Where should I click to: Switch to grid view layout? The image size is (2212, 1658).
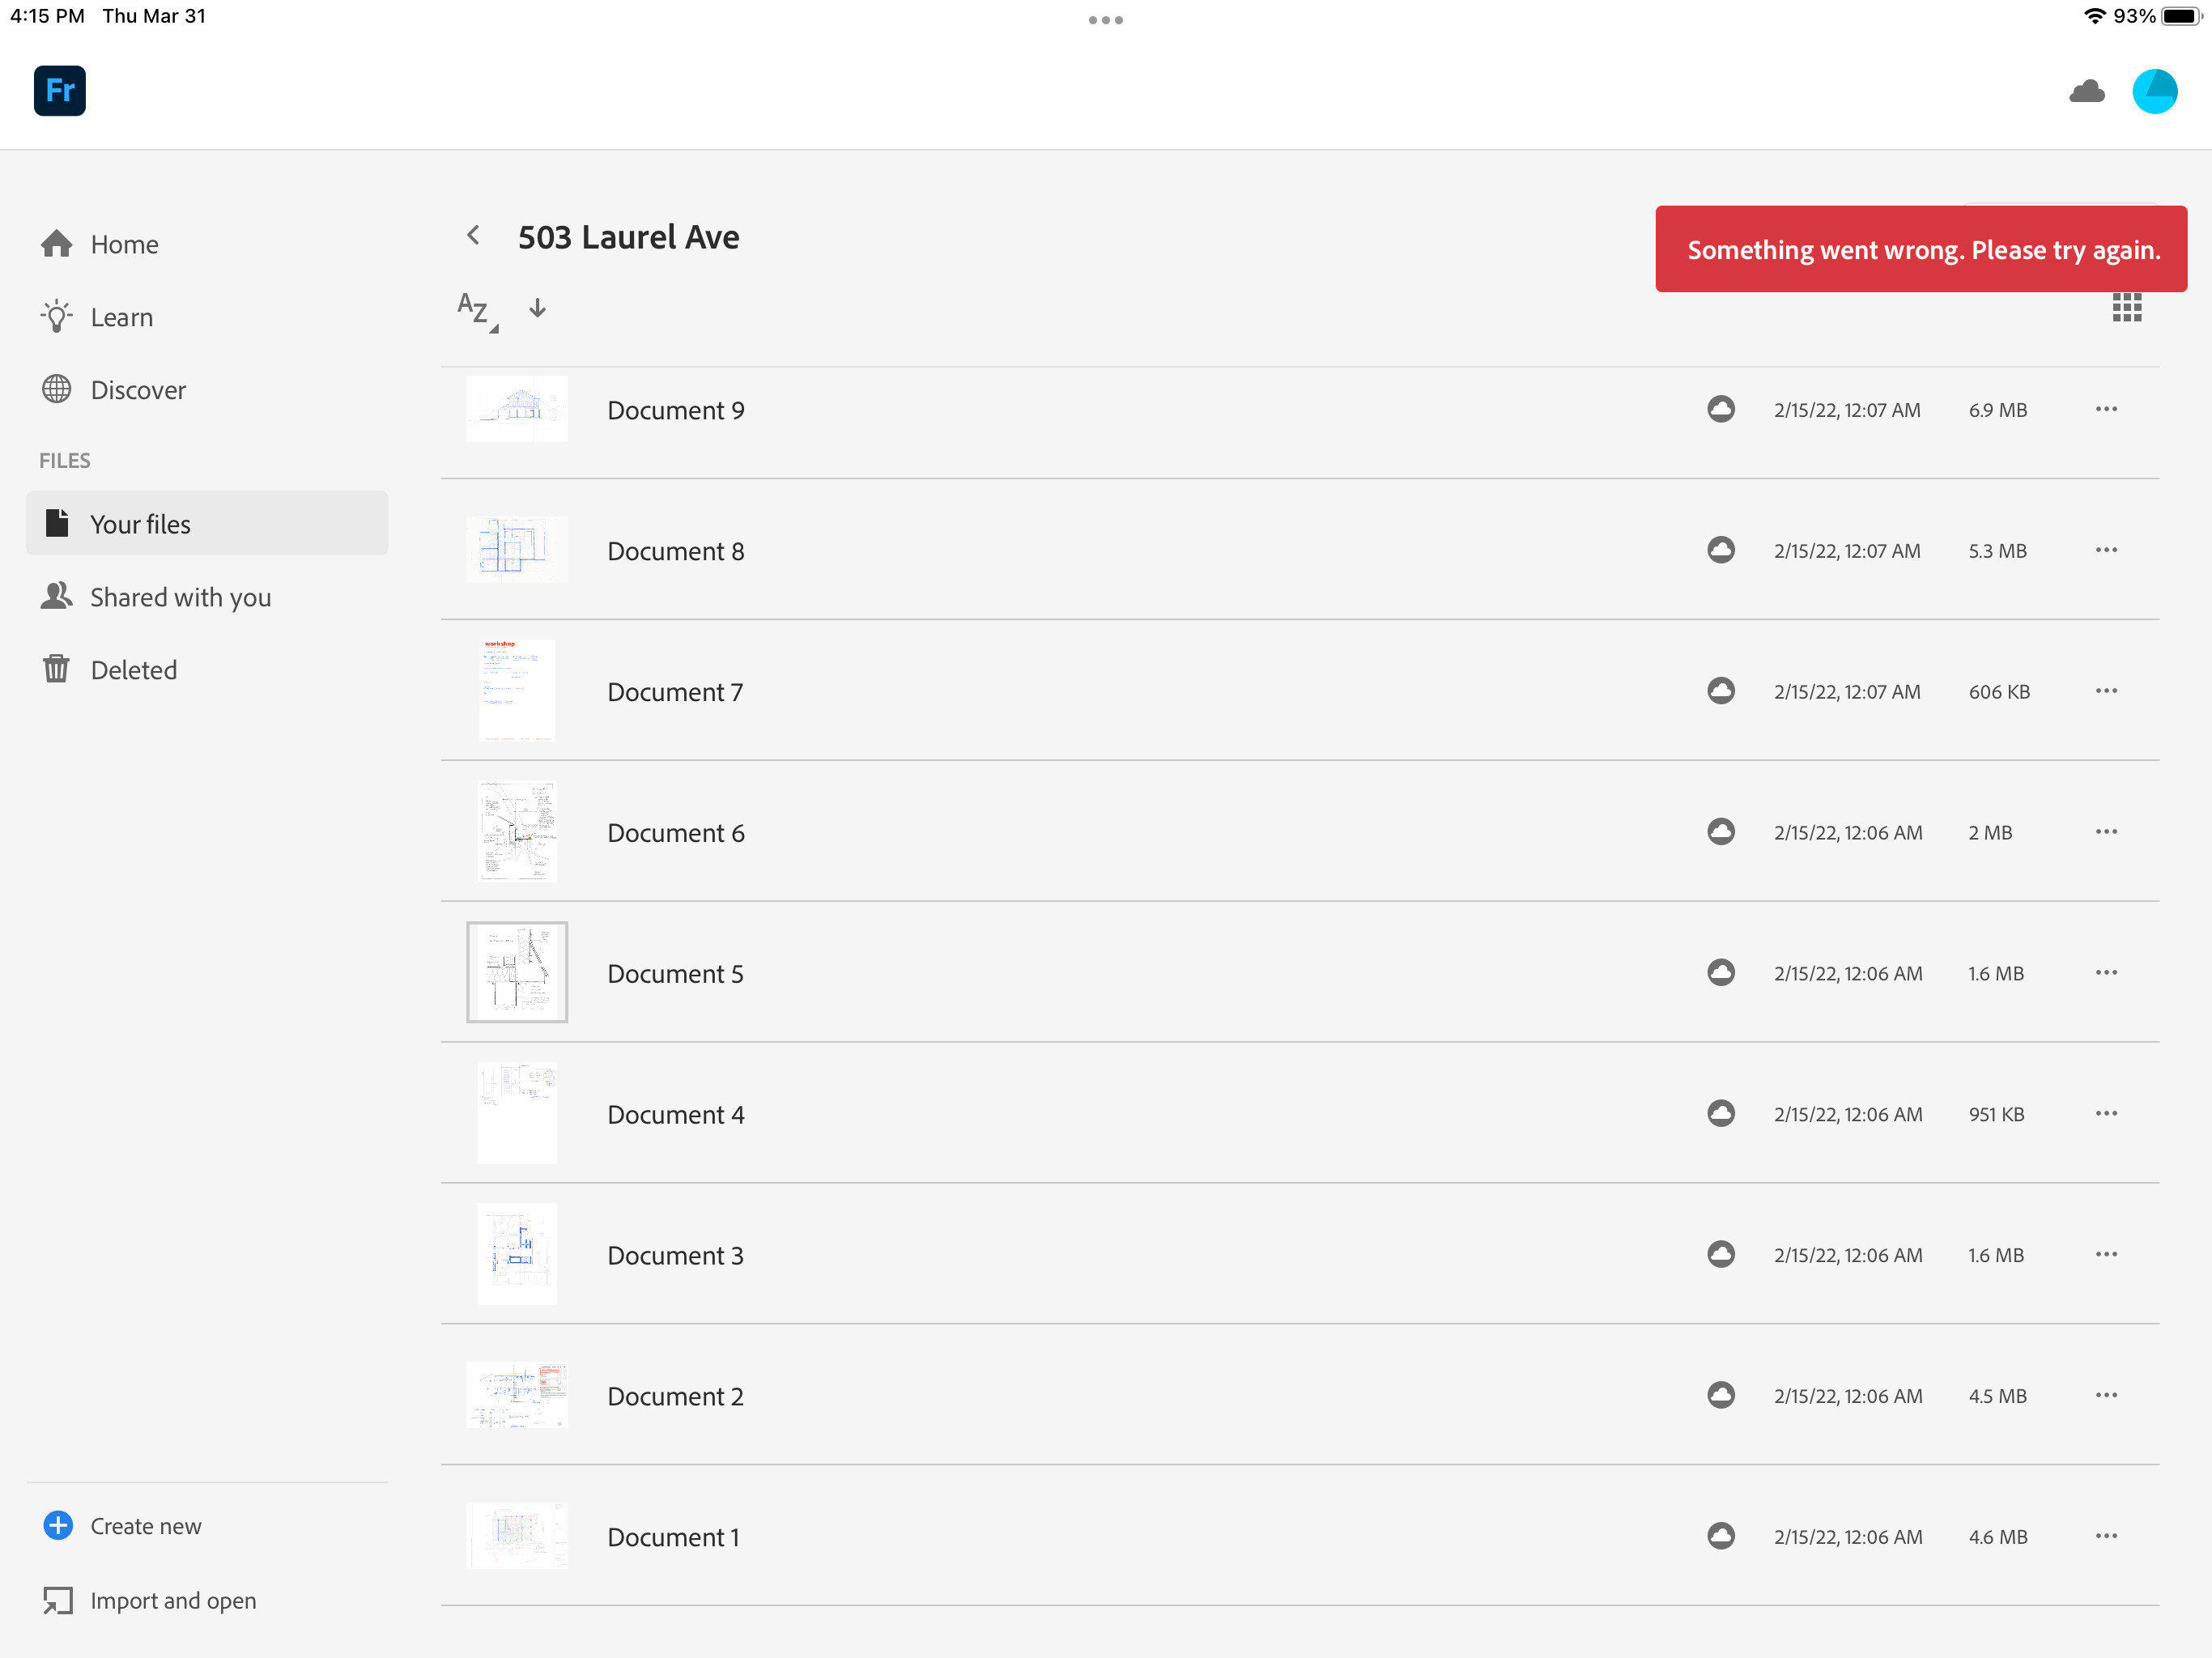tap(2127, 307)
